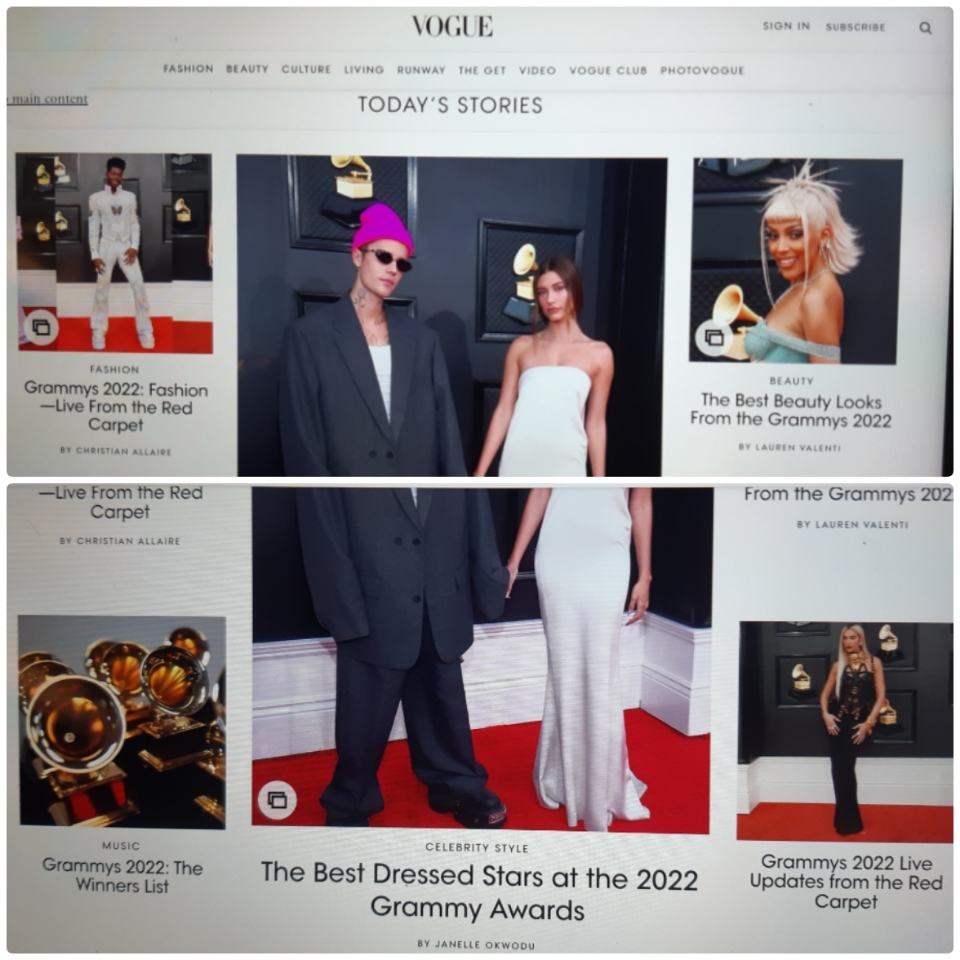Click author name Janelle Okwodu

pos(481,943)
